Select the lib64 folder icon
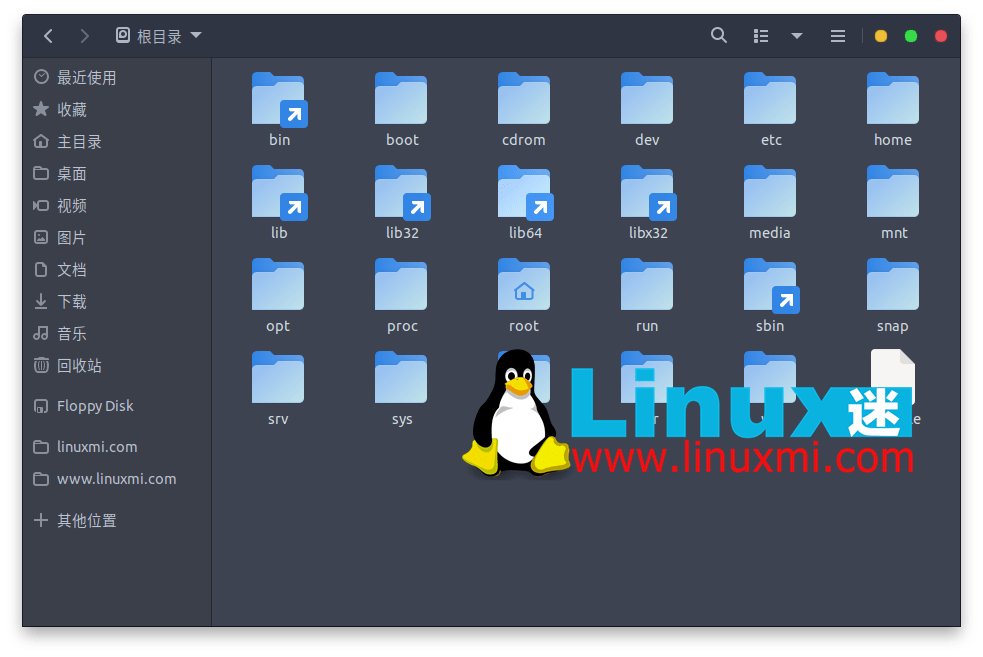983x657 pixels. [524, 192]
